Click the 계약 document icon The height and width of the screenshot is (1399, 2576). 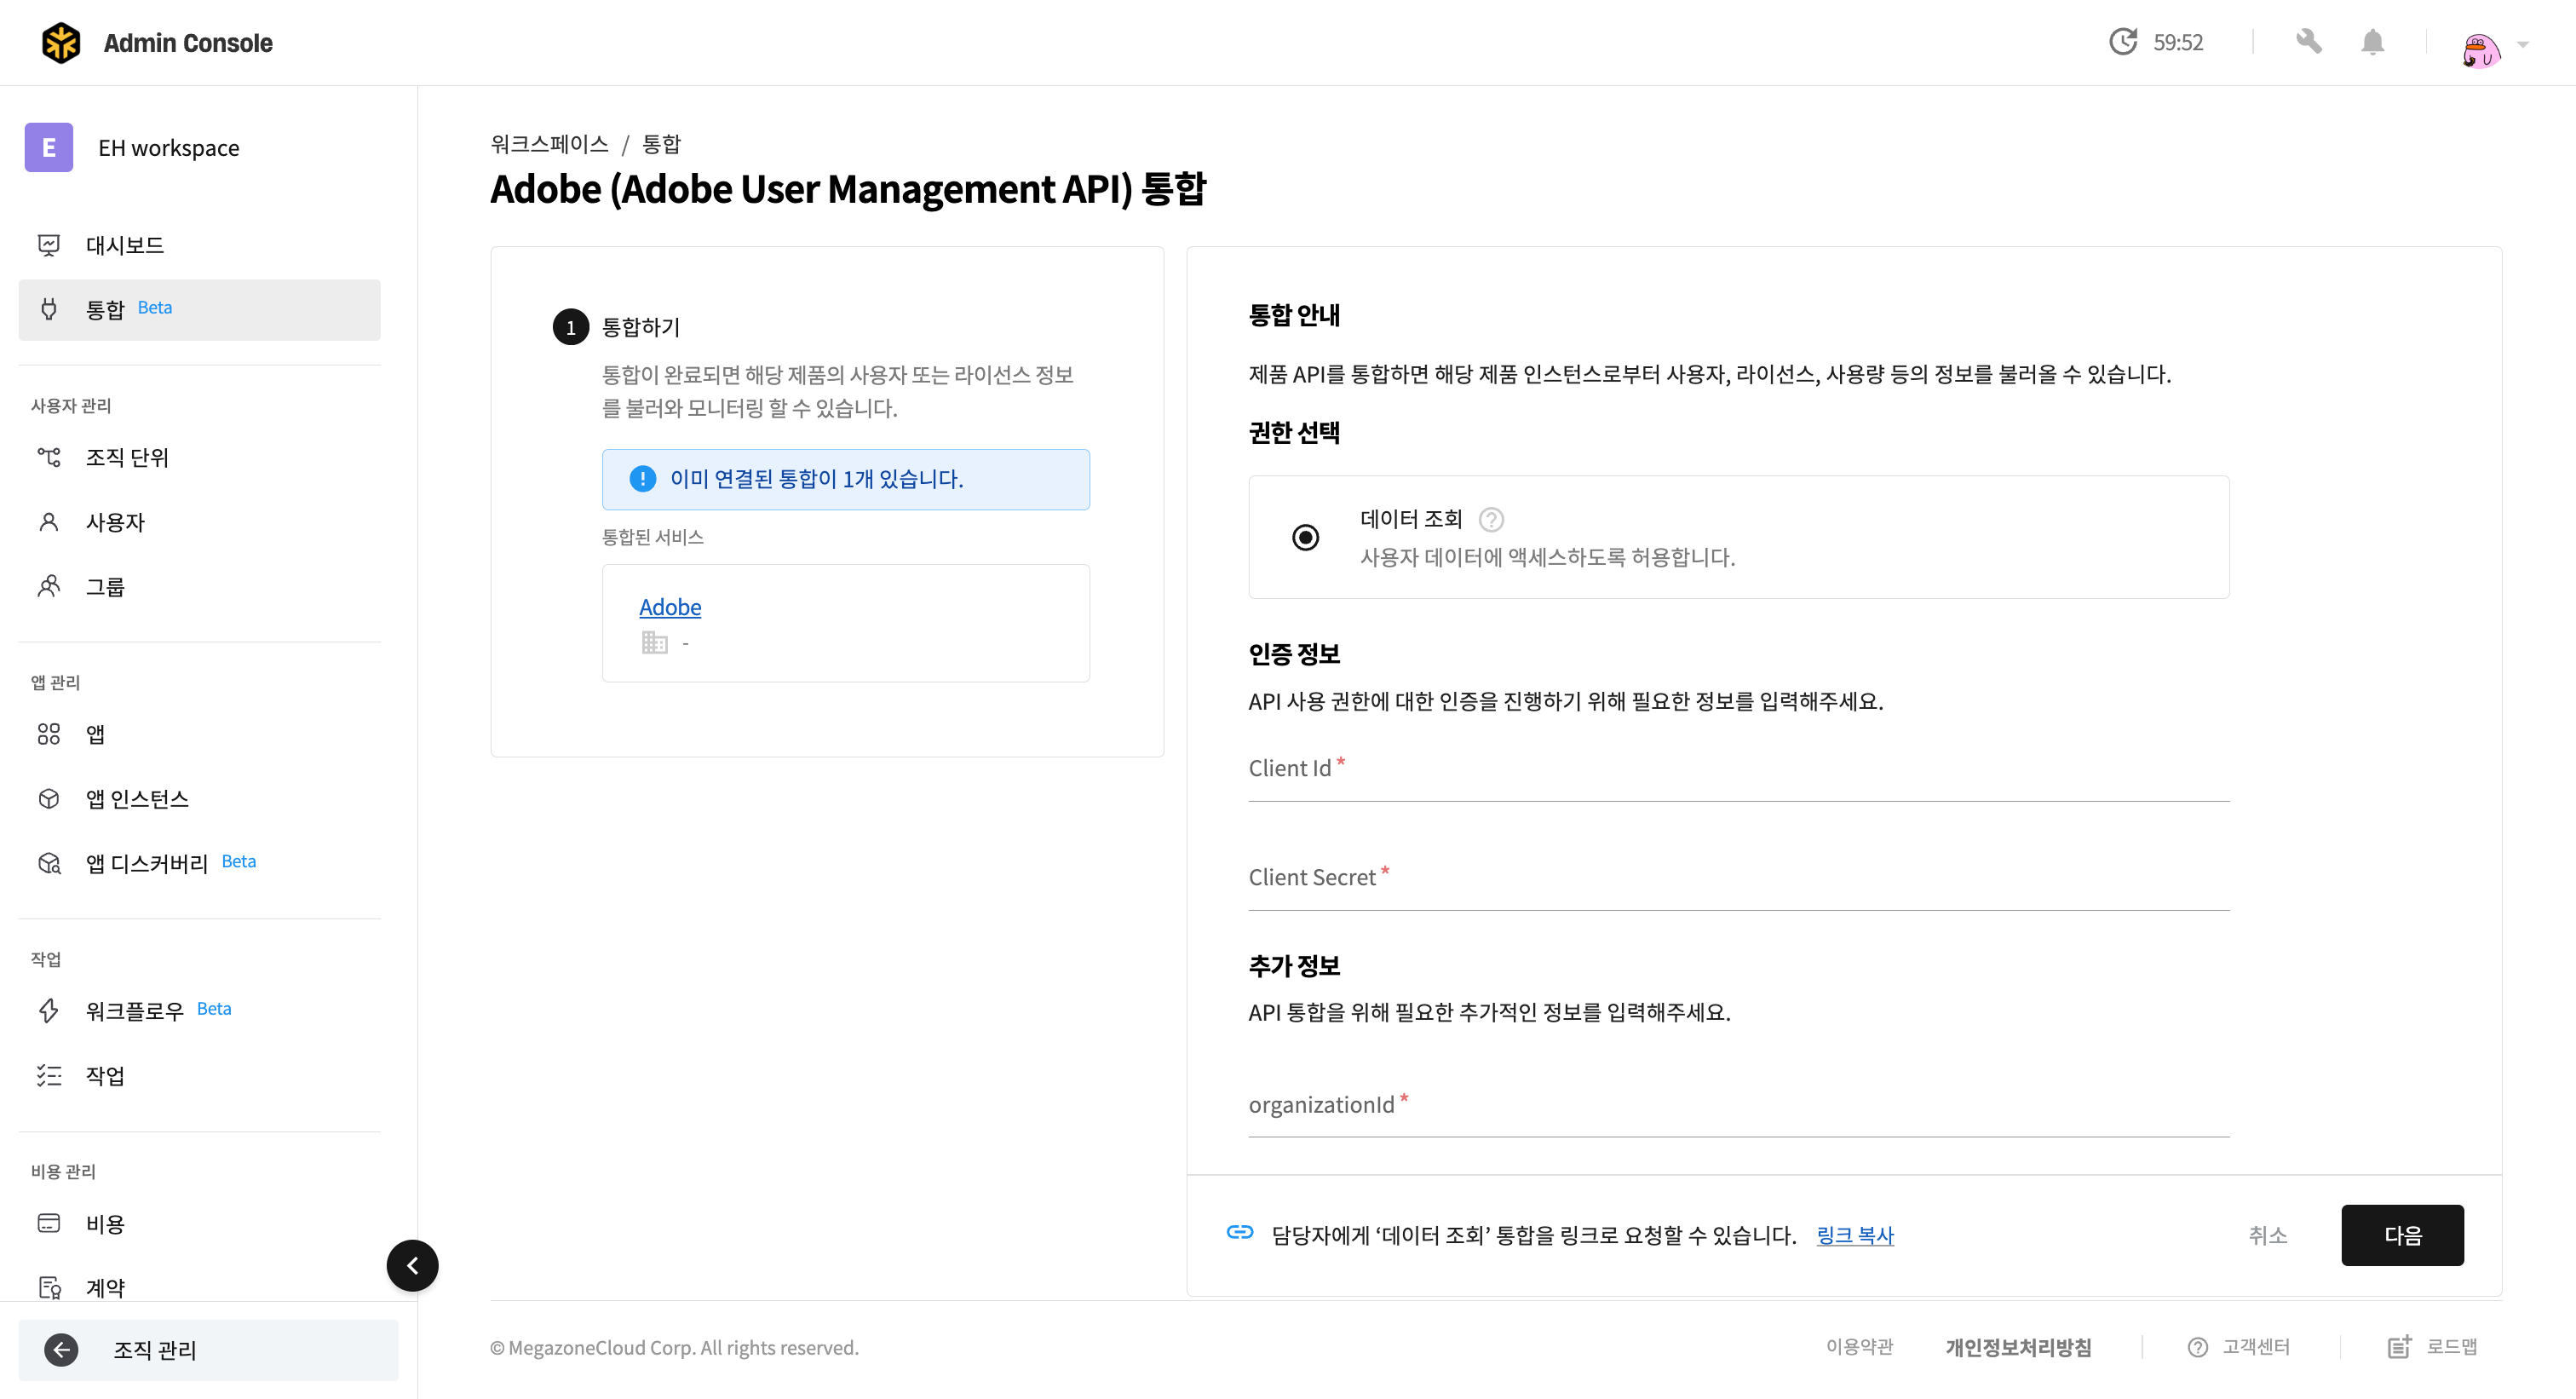(x=49, y=1288)
